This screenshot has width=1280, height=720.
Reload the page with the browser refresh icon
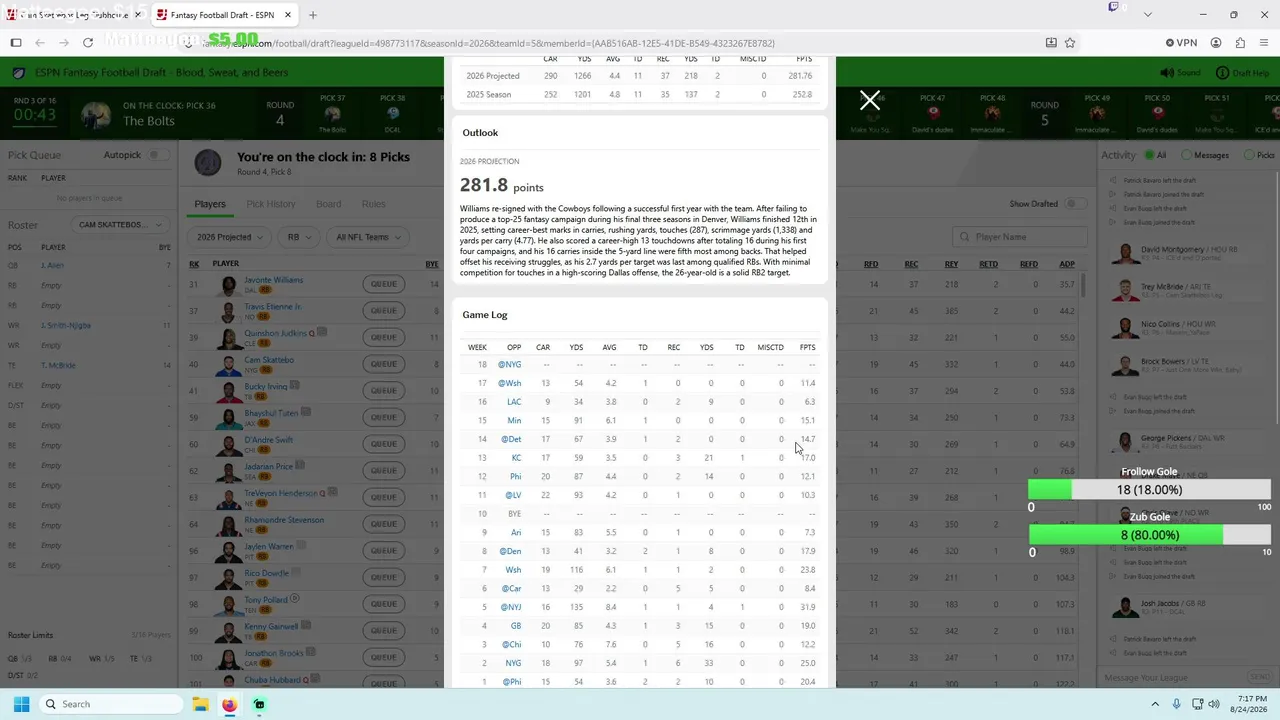(88, 43)
